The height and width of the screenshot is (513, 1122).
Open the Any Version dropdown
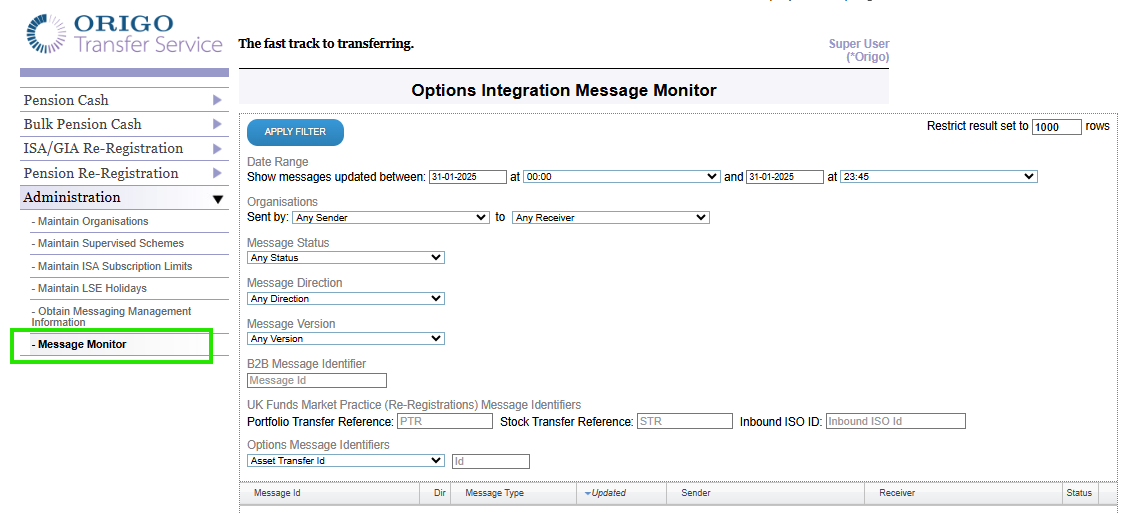(x=346, y=338)
